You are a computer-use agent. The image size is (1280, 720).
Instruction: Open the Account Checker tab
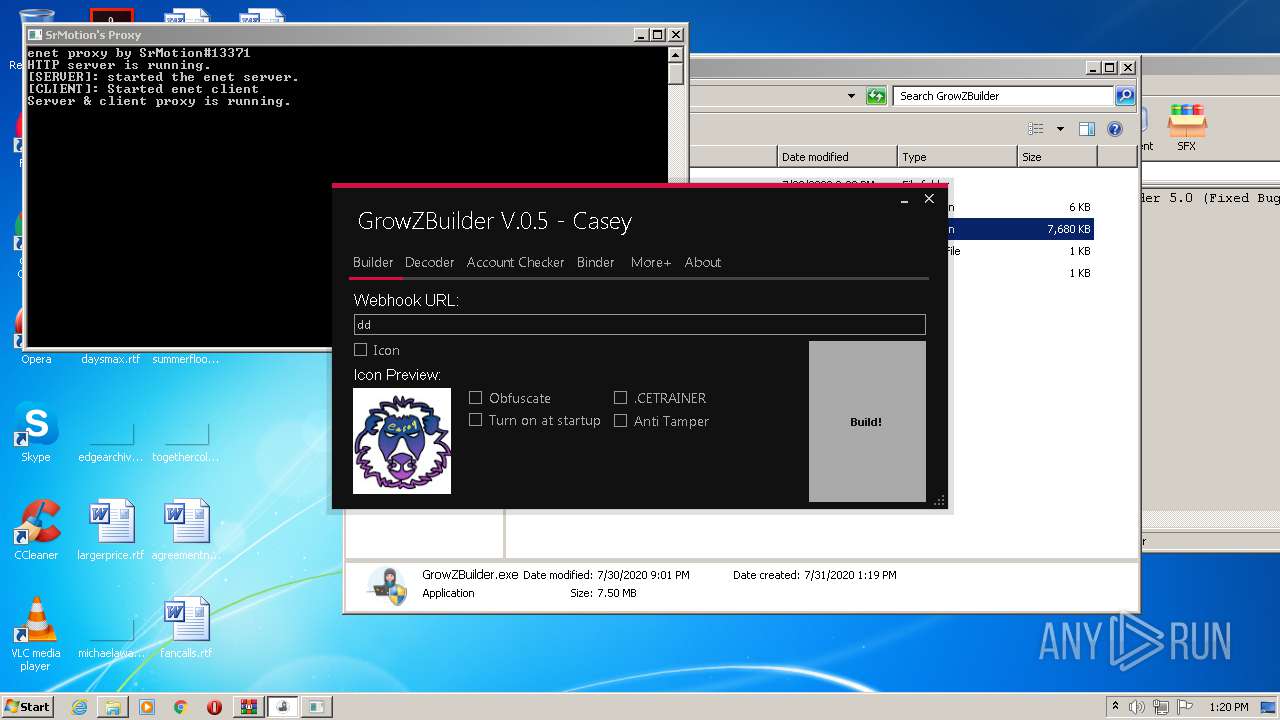point(515,262)
